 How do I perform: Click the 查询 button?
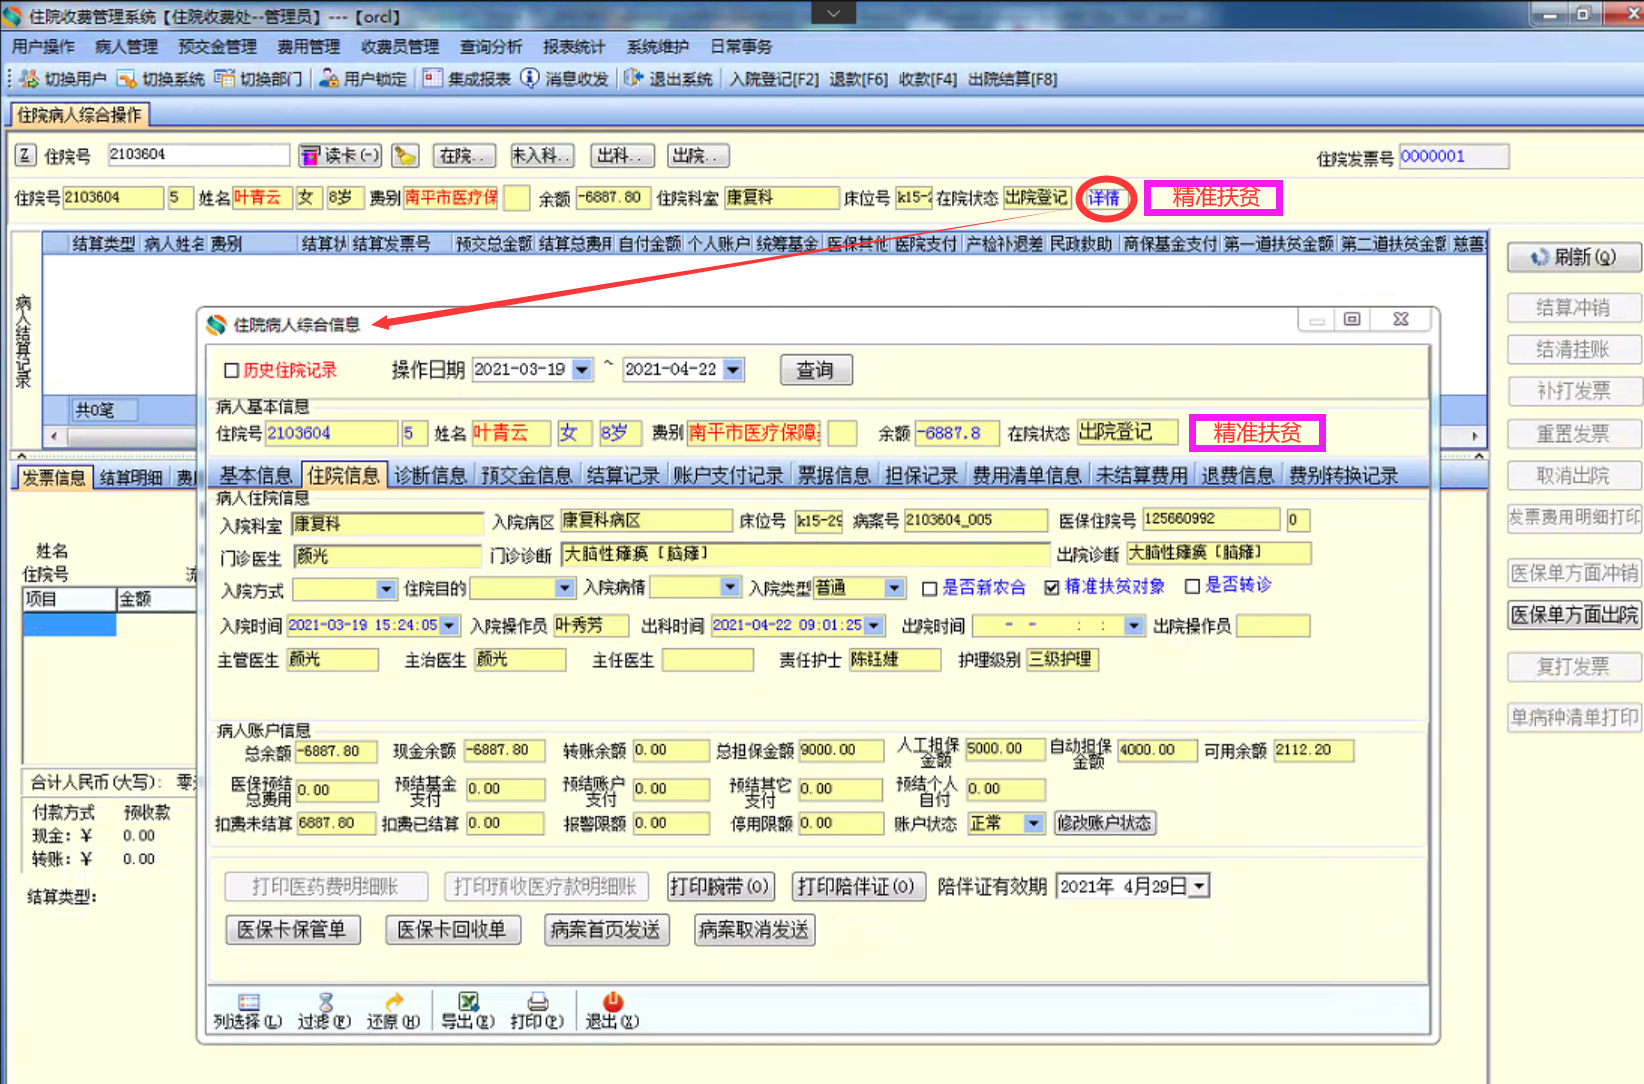pyautogui.click(x=816, y=370)
